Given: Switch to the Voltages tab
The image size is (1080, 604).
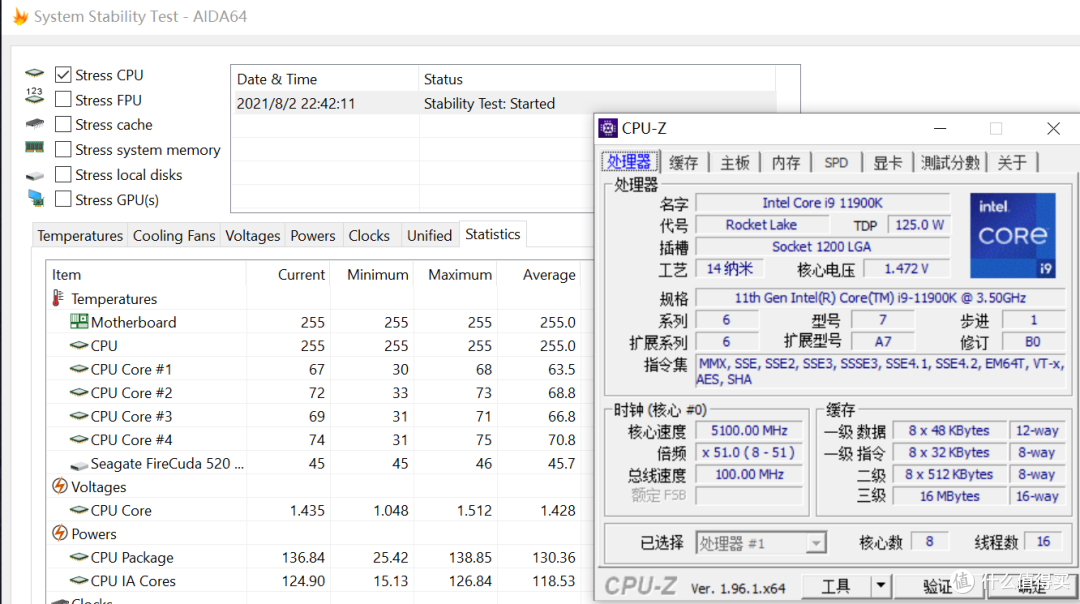Looking at the screenshot, I should [x=253, y=236].
